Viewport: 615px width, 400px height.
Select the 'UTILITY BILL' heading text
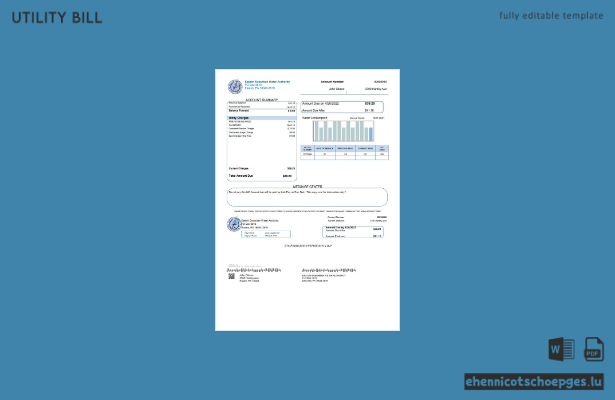coord(57,18)
